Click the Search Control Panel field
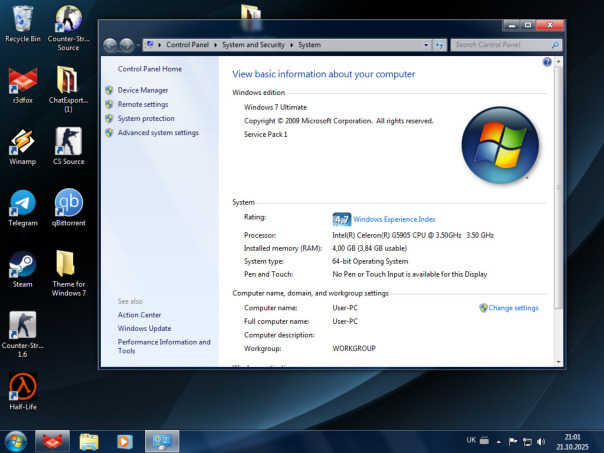Screen dimensions: 604x453 click(x=494, y=45)
